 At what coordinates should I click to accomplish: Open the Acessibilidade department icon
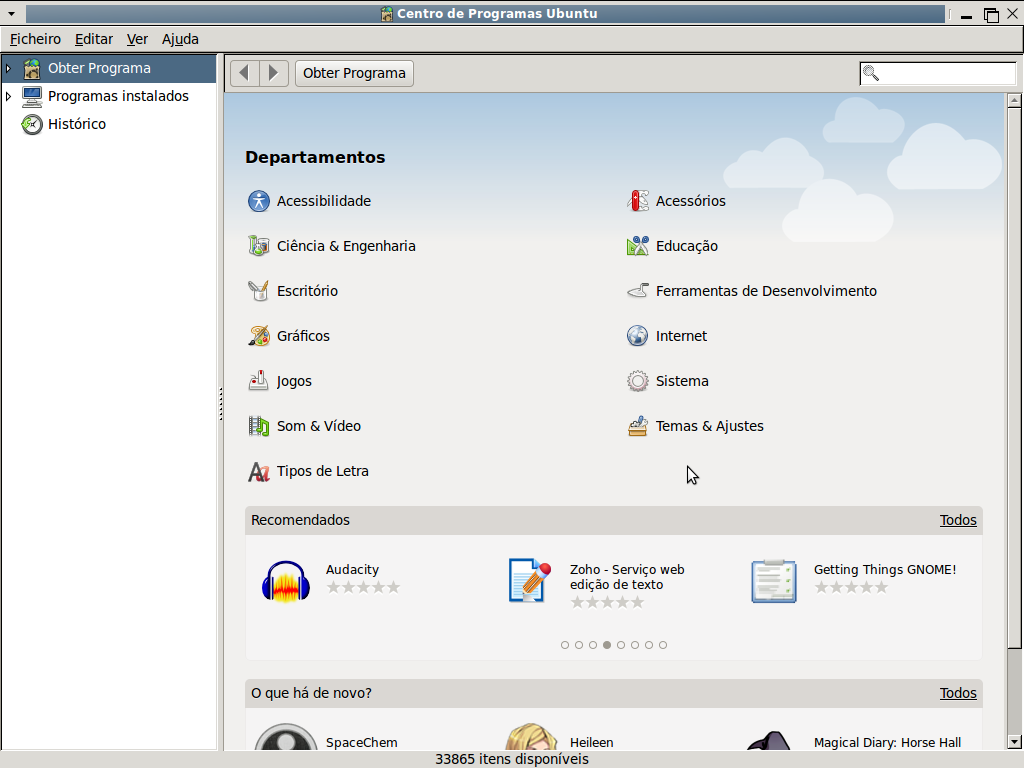click(x=259, y=201)
